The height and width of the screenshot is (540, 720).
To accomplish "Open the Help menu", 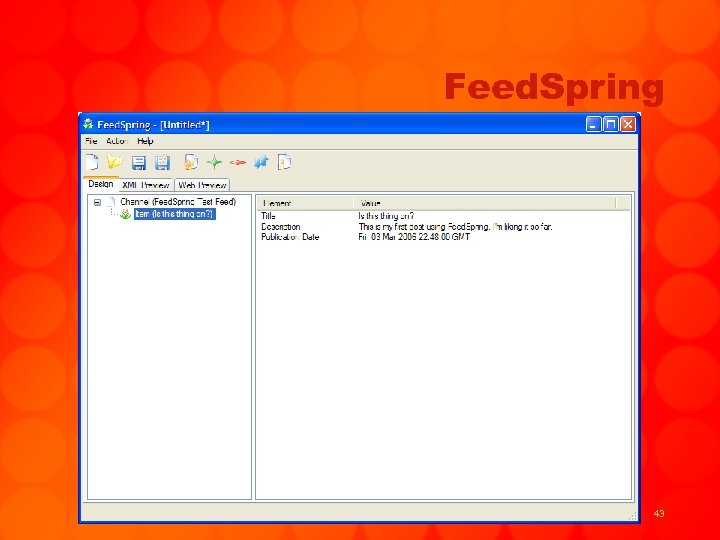I will tap(145, 141).
